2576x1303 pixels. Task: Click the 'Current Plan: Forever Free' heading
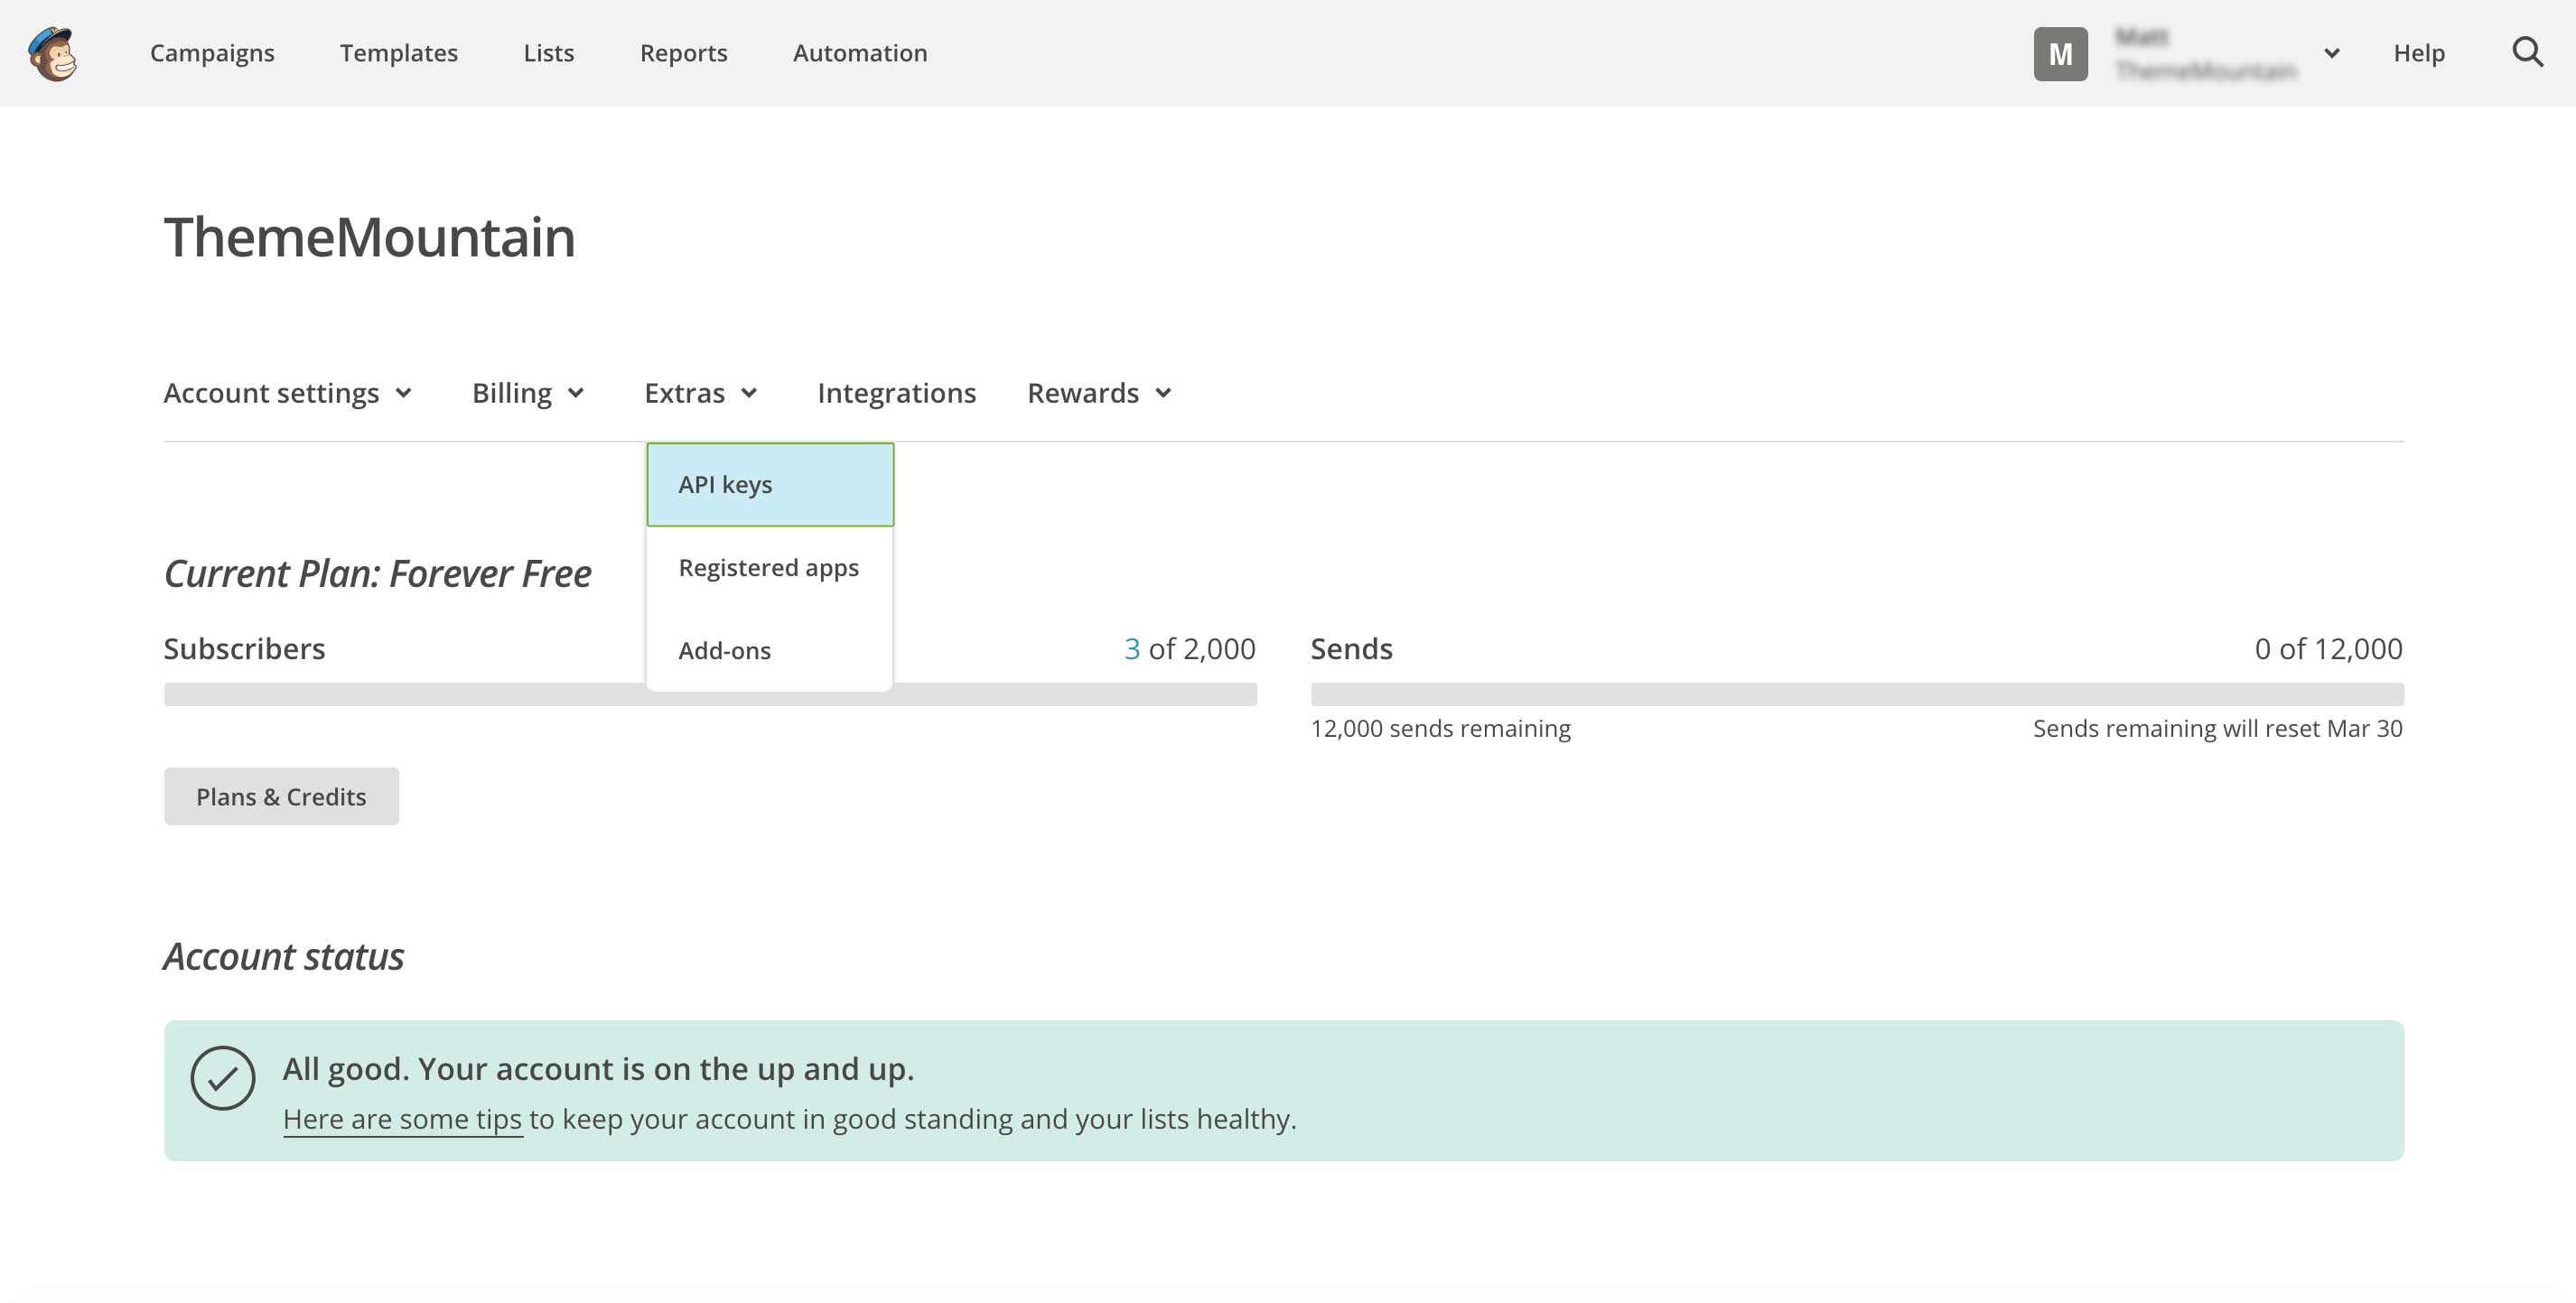(x=377, y=575)
